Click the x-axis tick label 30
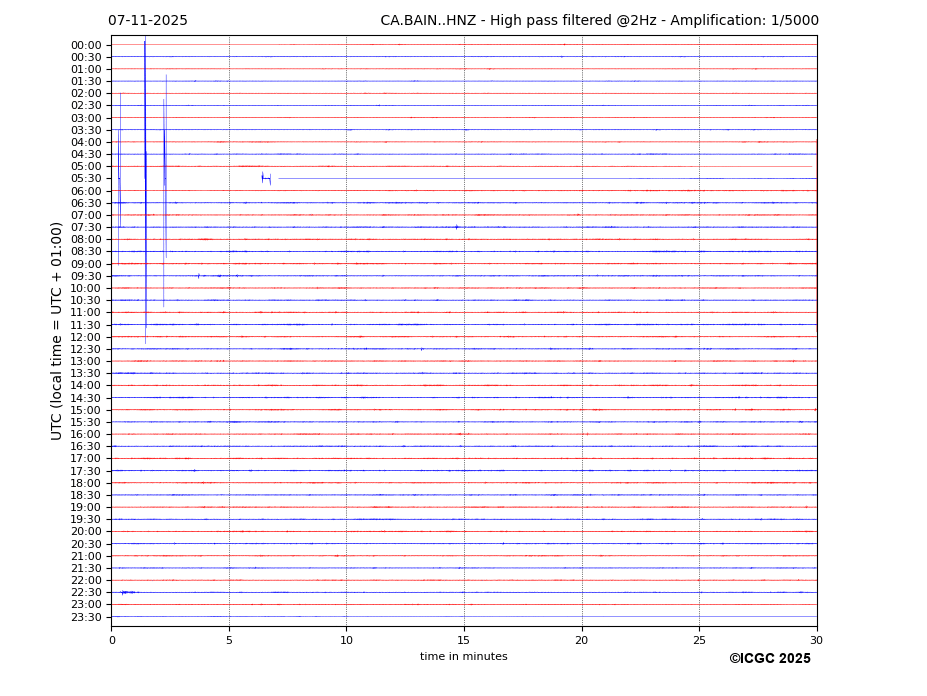927x696 pixels. (x=816, y=640)
